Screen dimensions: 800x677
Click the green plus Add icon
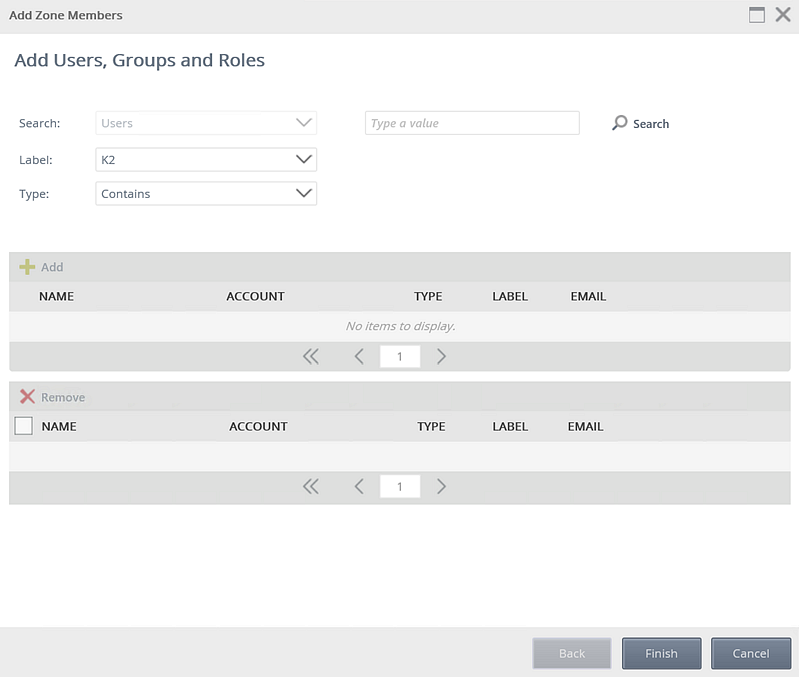[27, 267]
